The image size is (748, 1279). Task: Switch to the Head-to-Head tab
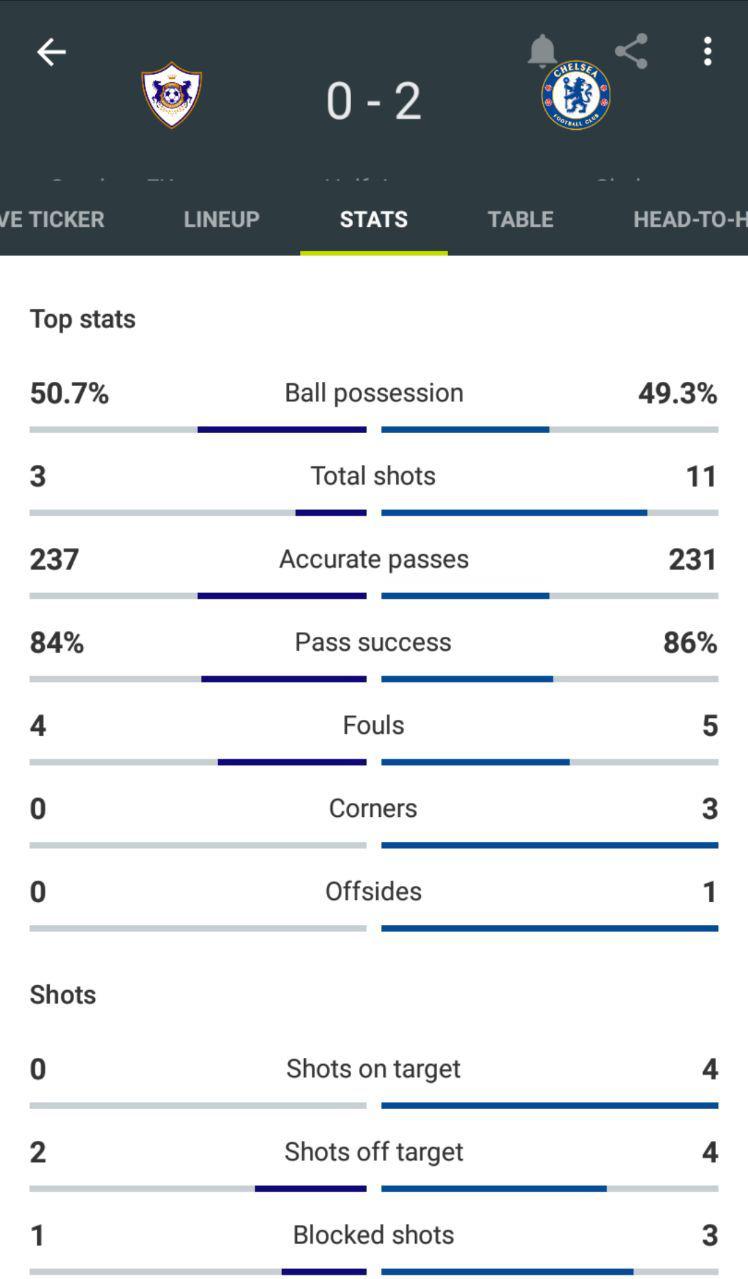pyautogui.click(x=690, y=219)
